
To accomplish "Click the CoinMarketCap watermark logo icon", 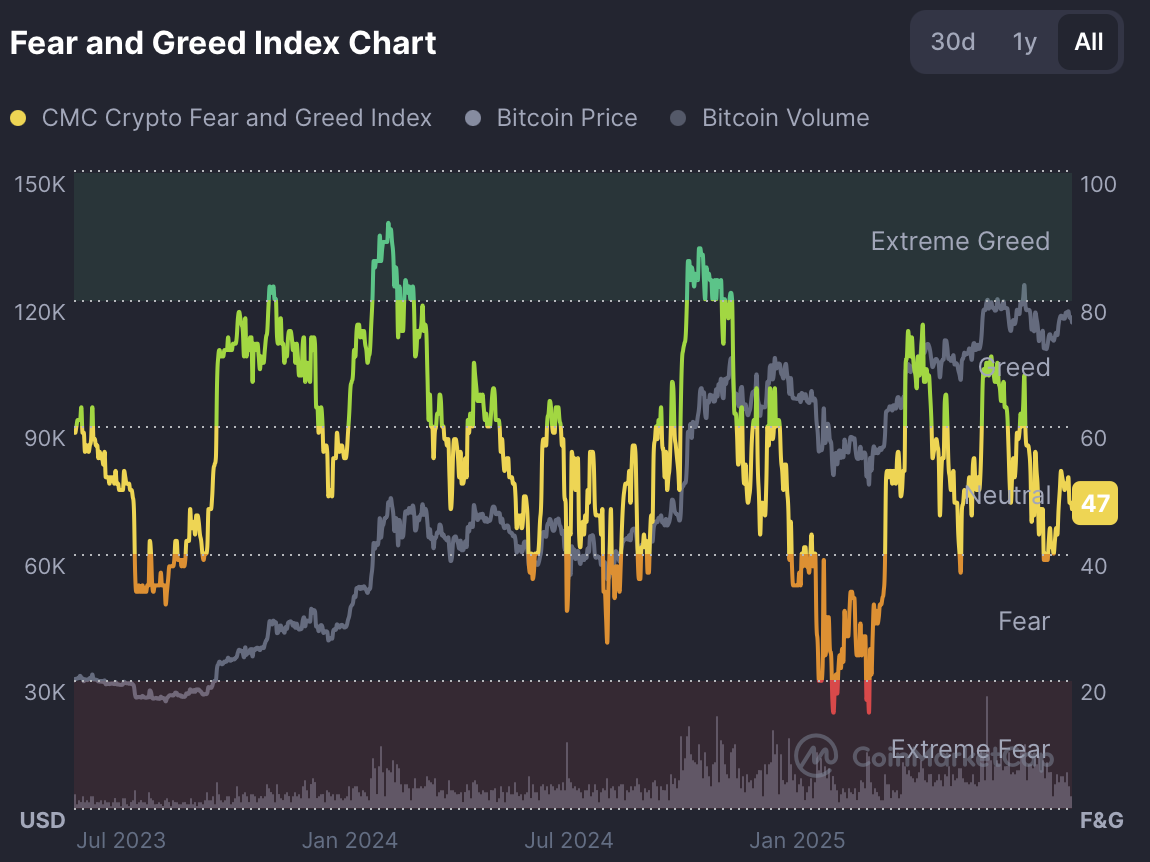I will pos(816,755).
